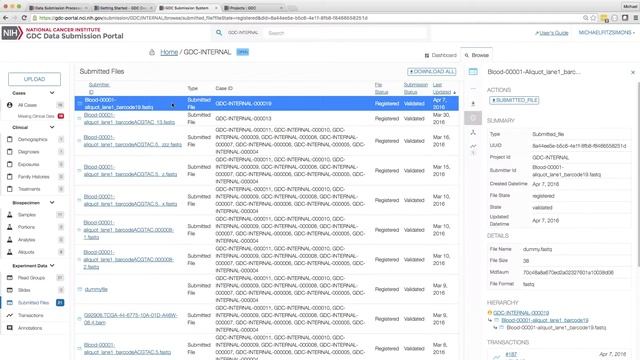The width and height of the screenshot is (640, 360).
Task: Click the All Cases person icon
Action: point(10,105)
